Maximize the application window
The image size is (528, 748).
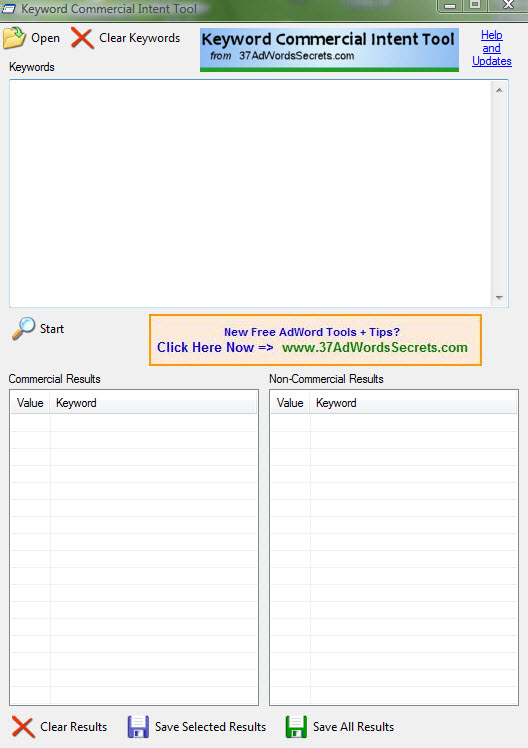point(475,6)
